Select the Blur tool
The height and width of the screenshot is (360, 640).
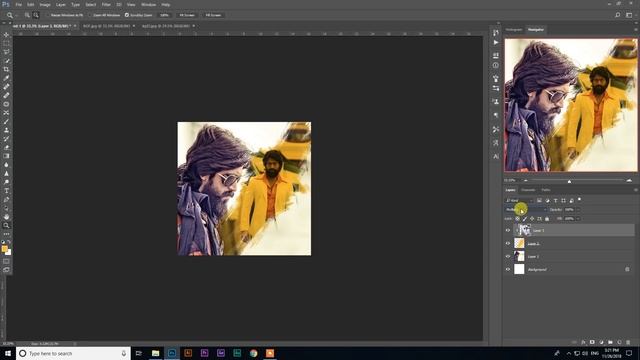pyautogui.click(x=6, y=164)
